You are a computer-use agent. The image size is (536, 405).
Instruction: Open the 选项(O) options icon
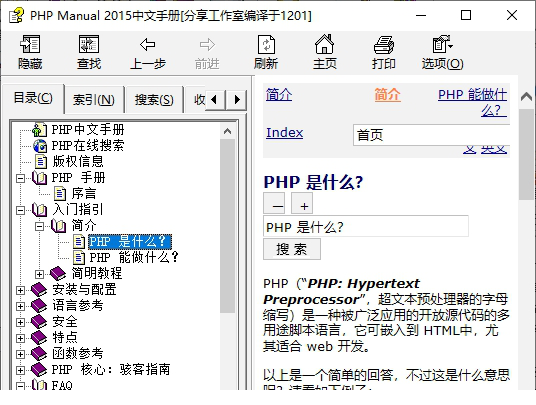coord(442,44)
